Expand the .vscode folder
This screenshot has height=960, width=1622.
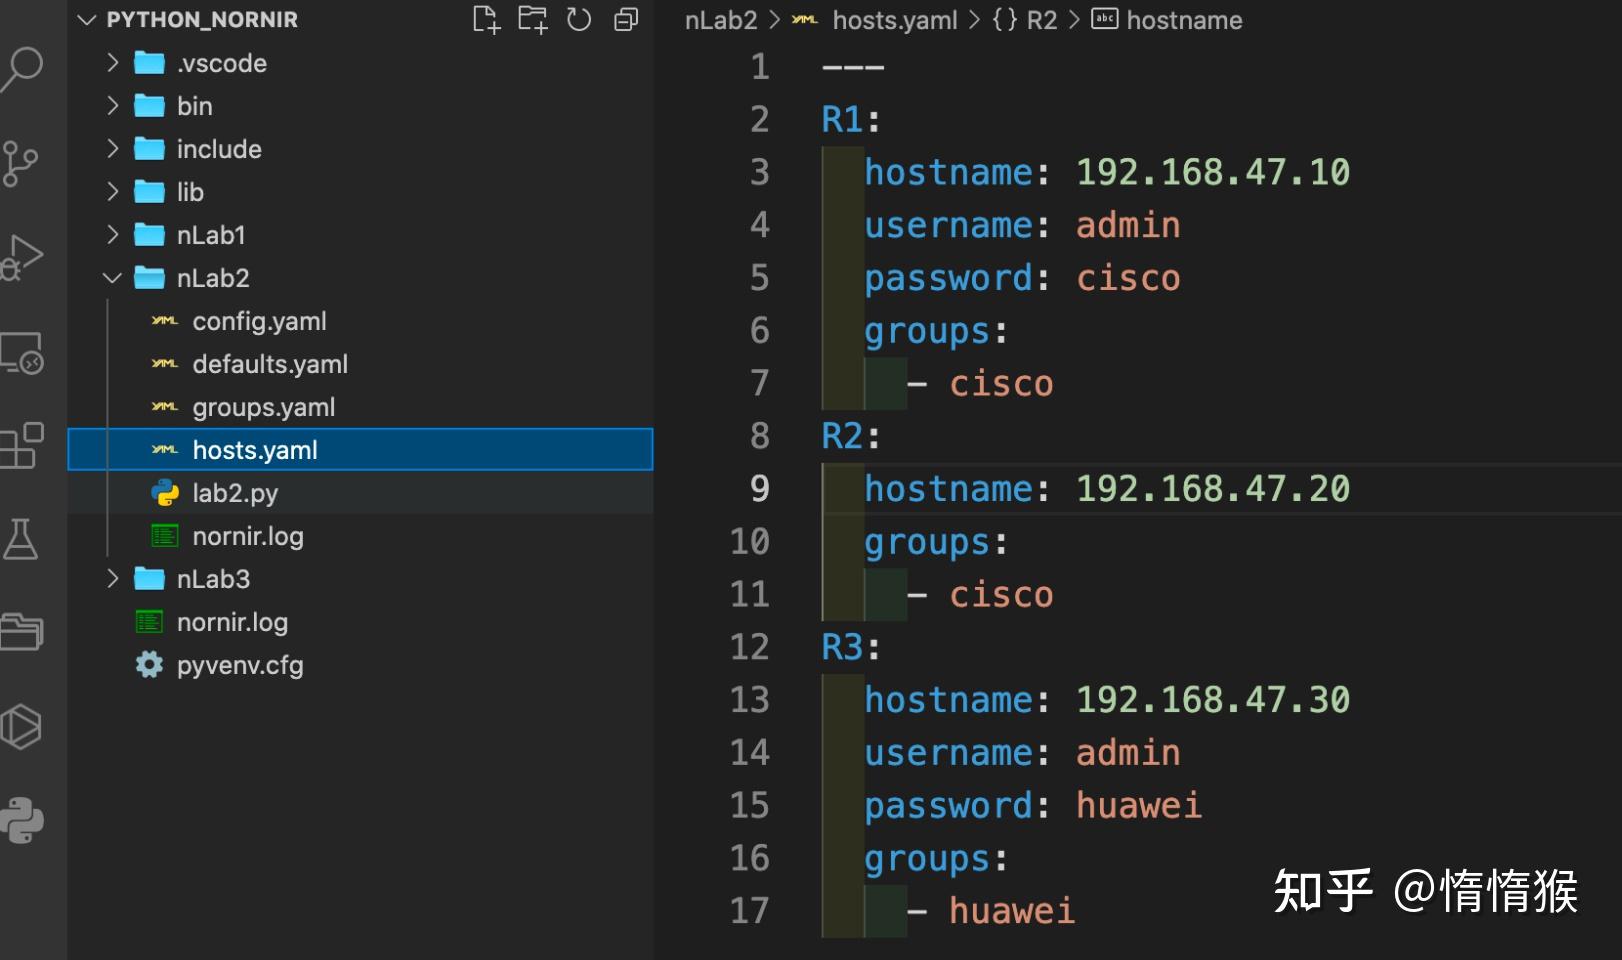[113, 63]
